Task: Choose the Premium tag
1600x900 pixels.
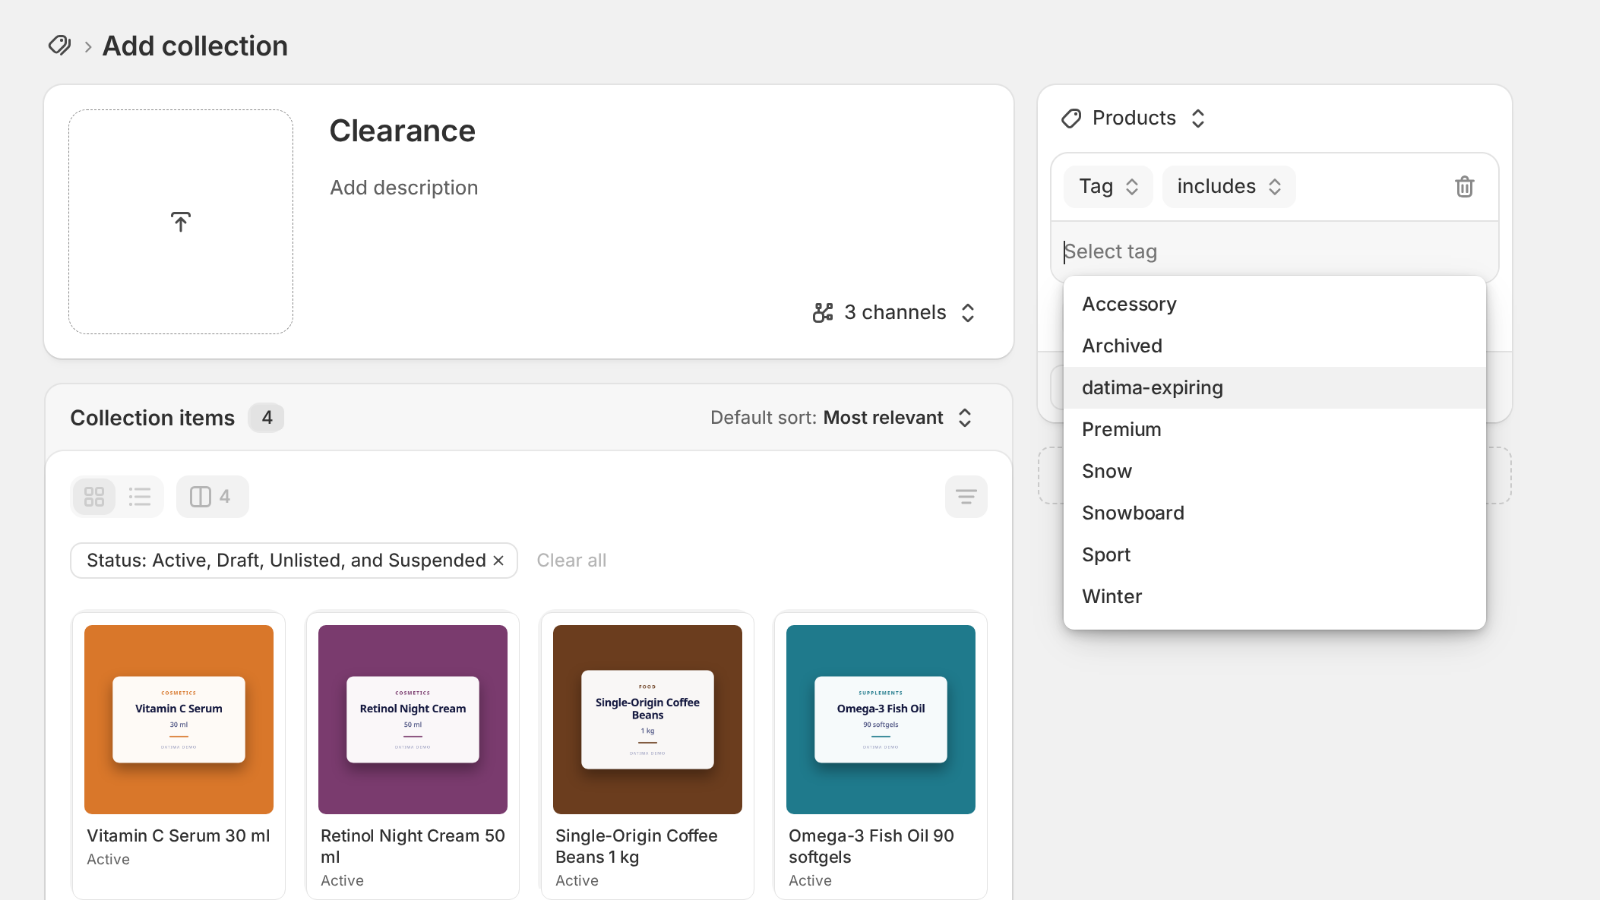Action: (1274, 430)
